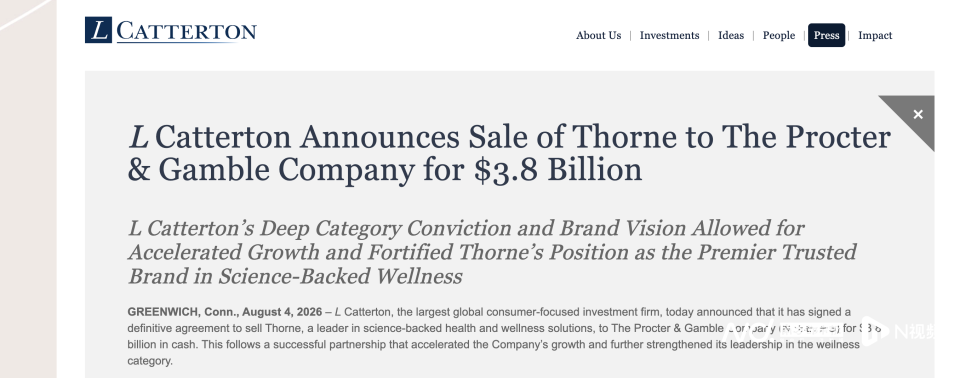Click the "billion in cash" text in the paragraph
The image size is (960, 378).
[x=162, y=344]
